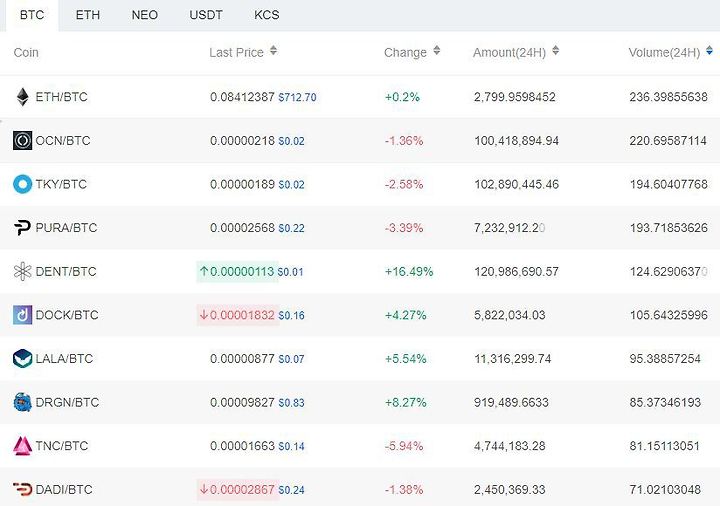Open the DRGN/BTC trading pair
The image size is (720, 506).
[x=67, y=402]
